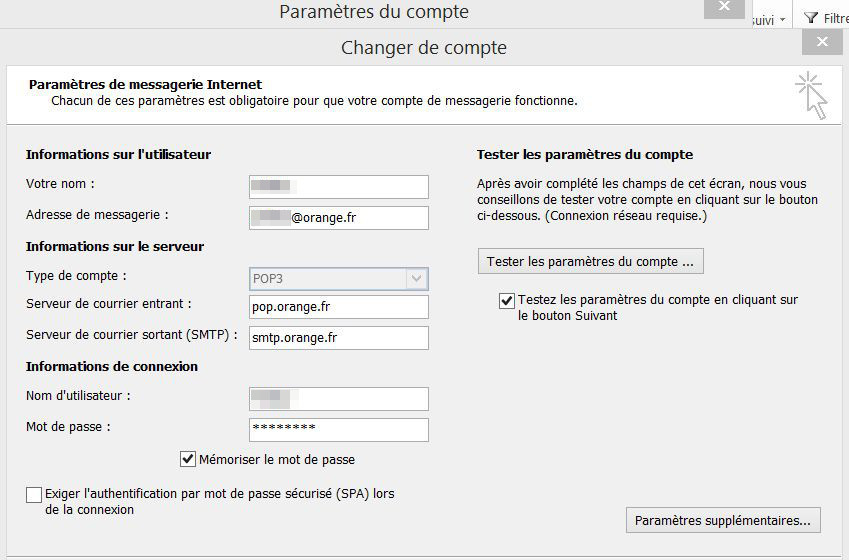Click the Paramètres de messagerie Internet heading
The width and height of the screenshot is (849, 560).
145,85
